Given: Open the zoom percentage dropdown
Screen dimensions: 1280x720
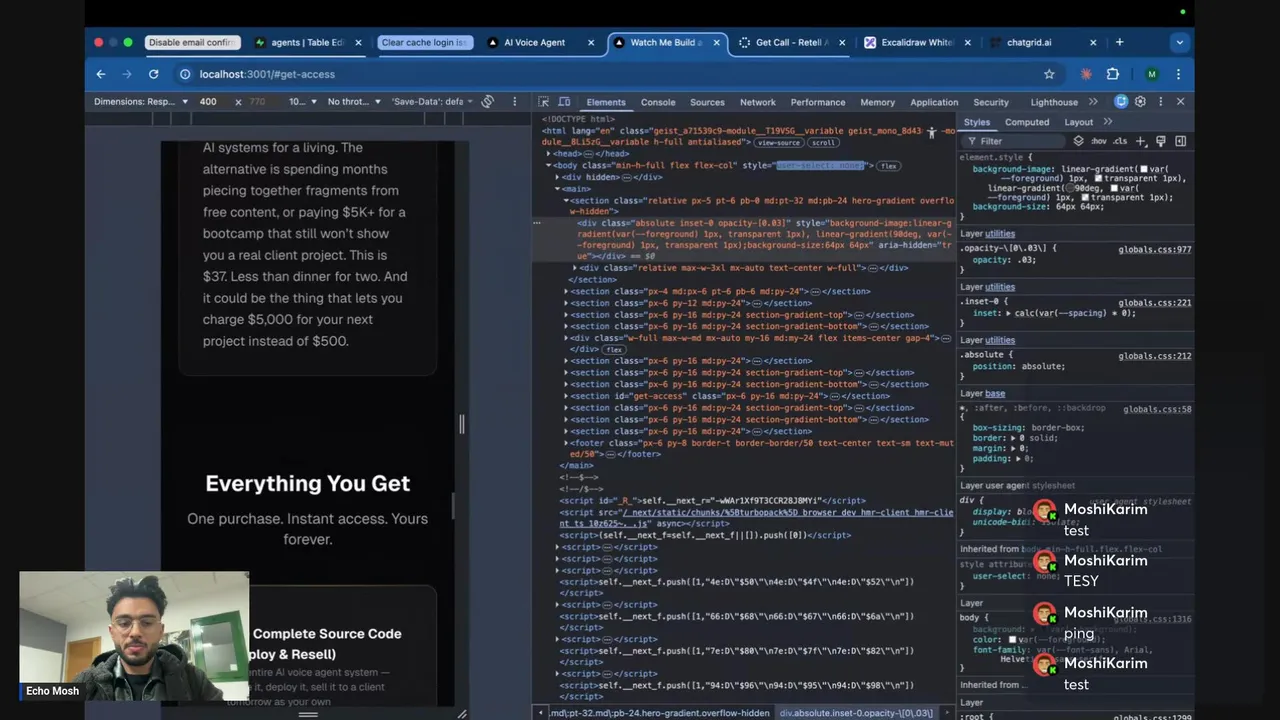Looking at the screenshot, I should (302, 101).
